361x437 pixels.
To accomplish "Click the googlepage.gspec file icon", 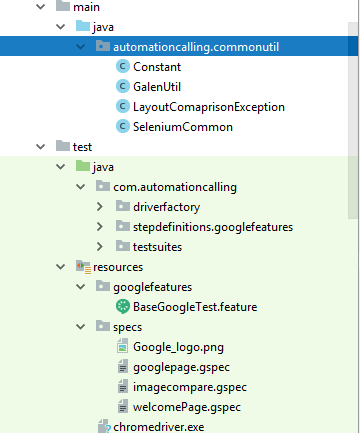I will pyautogui.click(x=123, y=366).
